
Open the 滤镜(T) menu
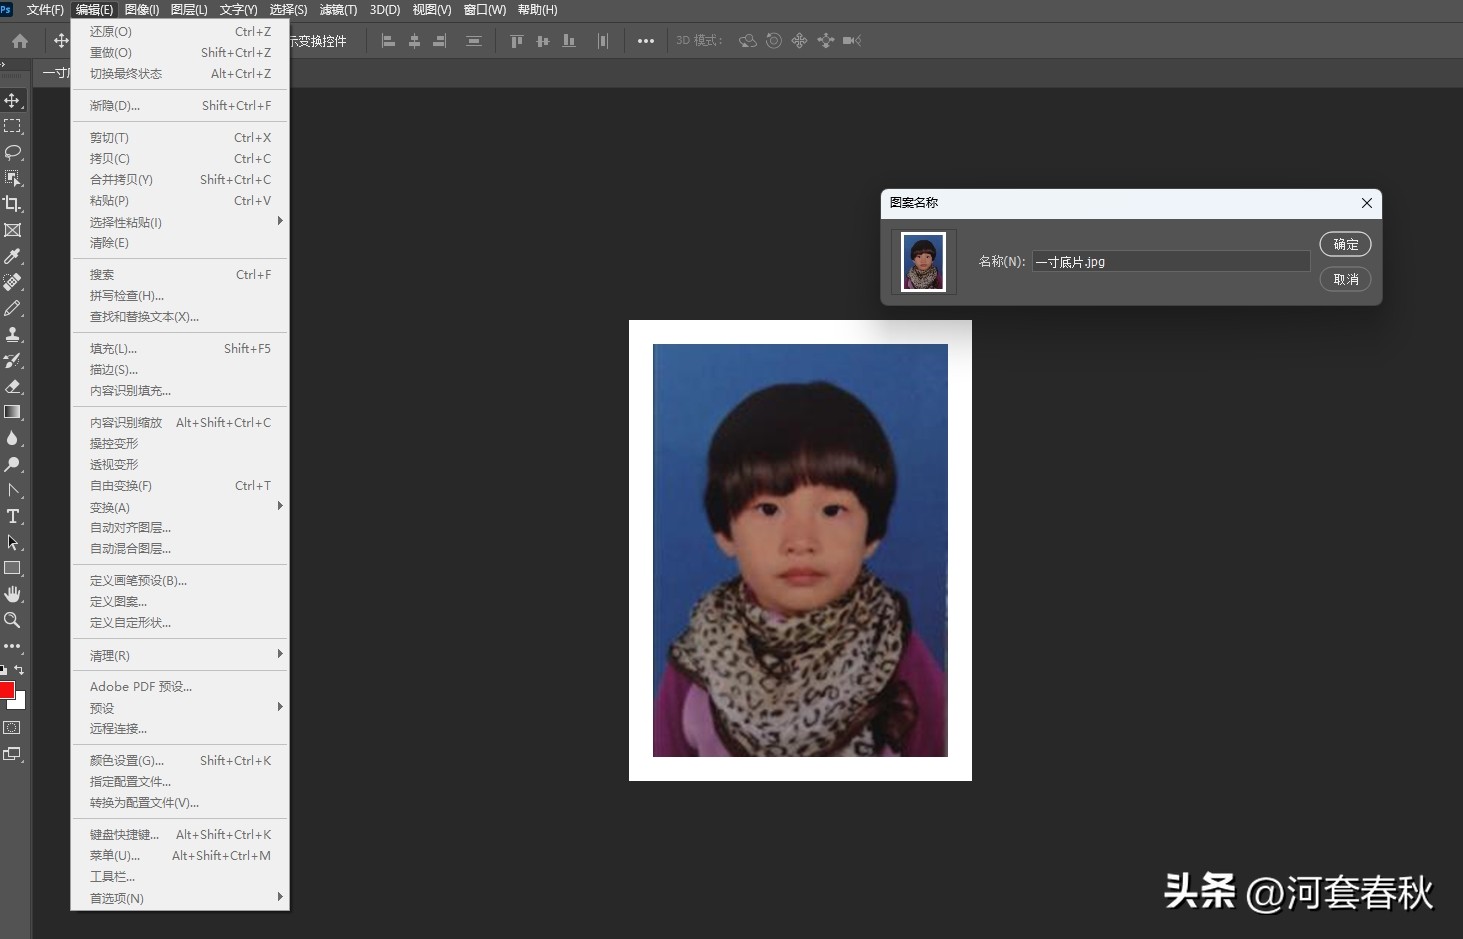tap(338, 10)
